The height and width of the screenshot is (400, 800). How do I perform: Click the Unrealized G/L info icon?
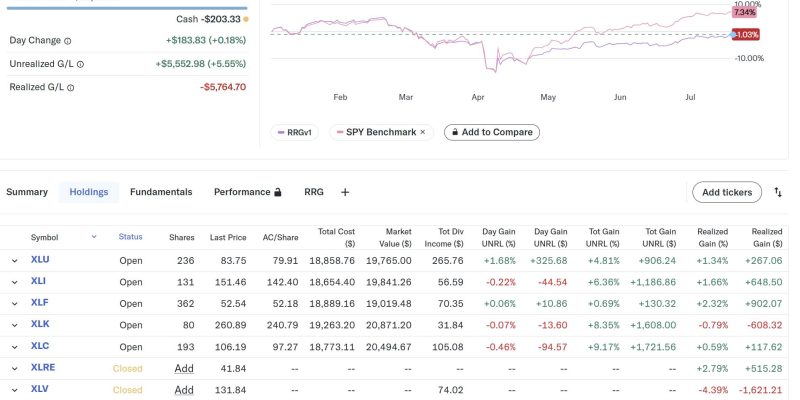(x=80, y=64)
